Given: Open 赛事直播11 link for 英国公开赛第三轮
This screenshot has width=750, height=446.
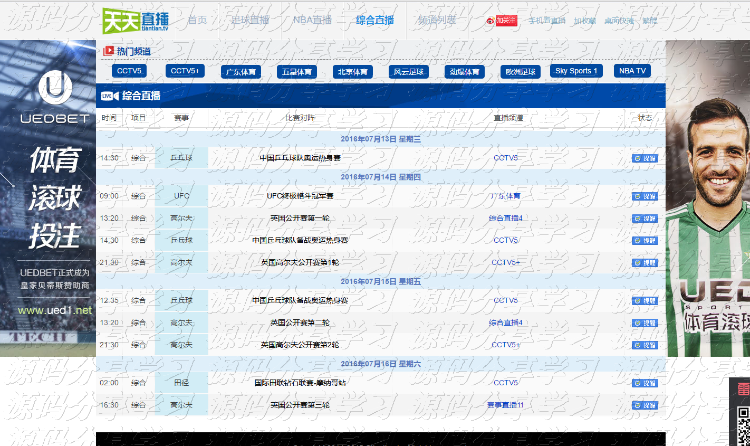Looking at the screenshot, I should [506, 405].
